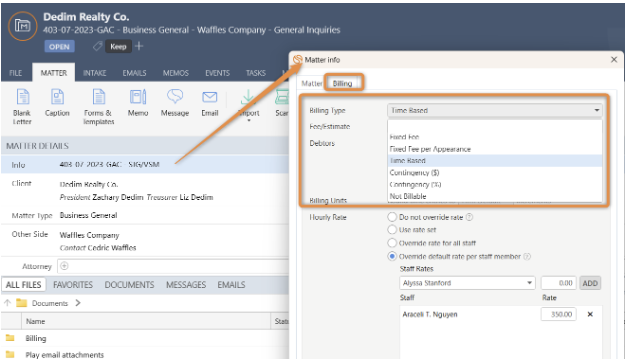Choose Time Based in the list

[495, 161]
